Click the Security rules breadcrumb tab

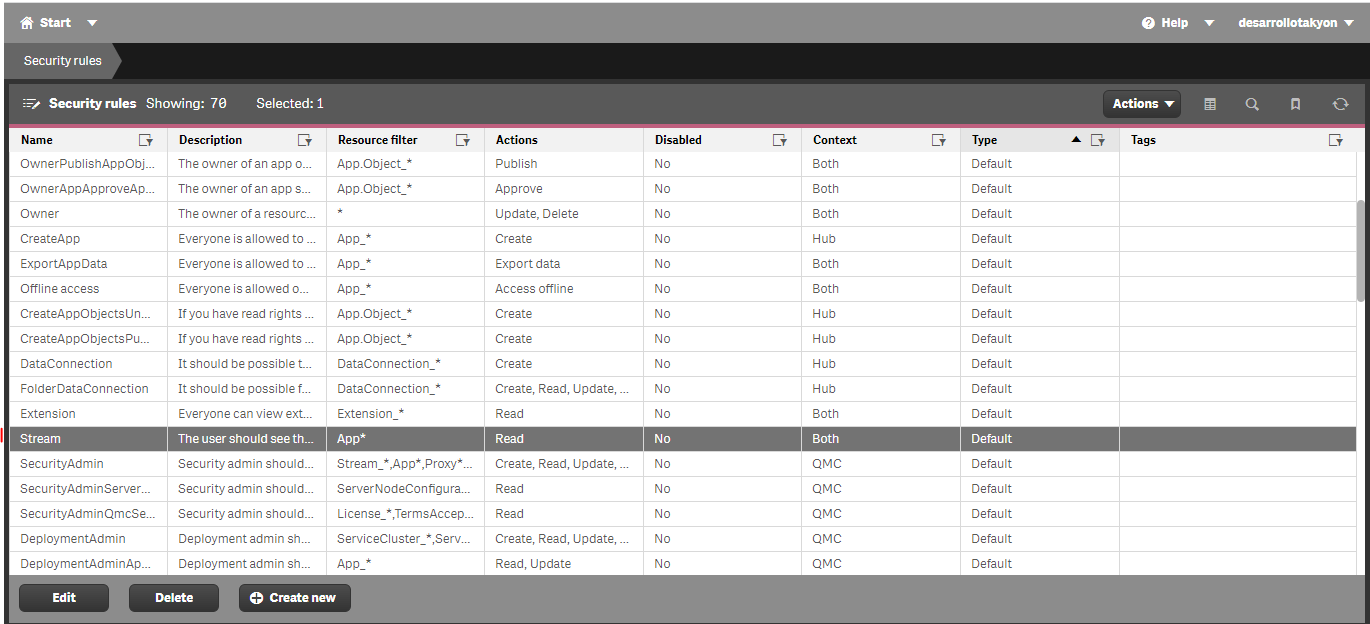(62, 60)
